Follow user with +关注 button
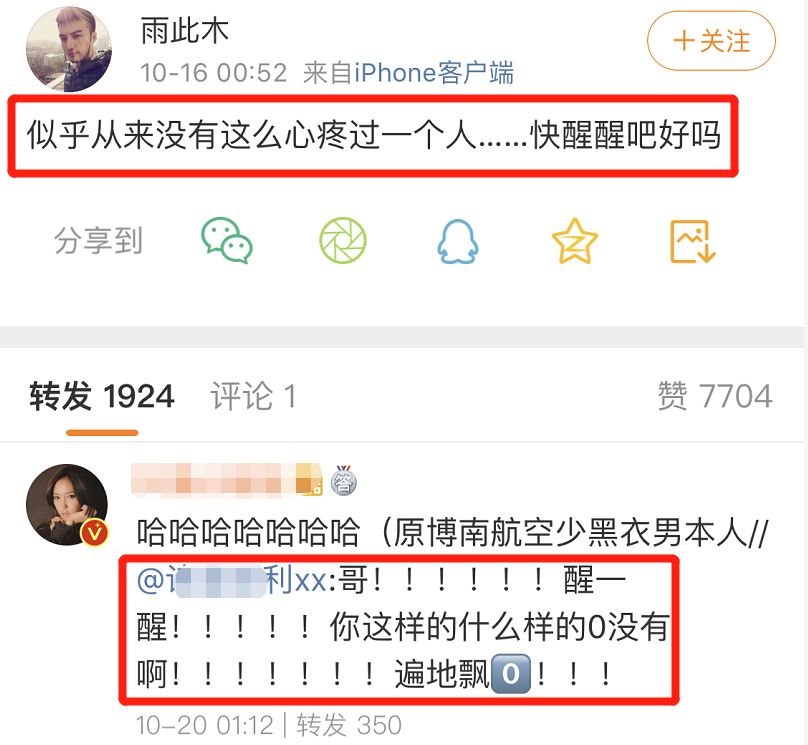 (711, 41)
